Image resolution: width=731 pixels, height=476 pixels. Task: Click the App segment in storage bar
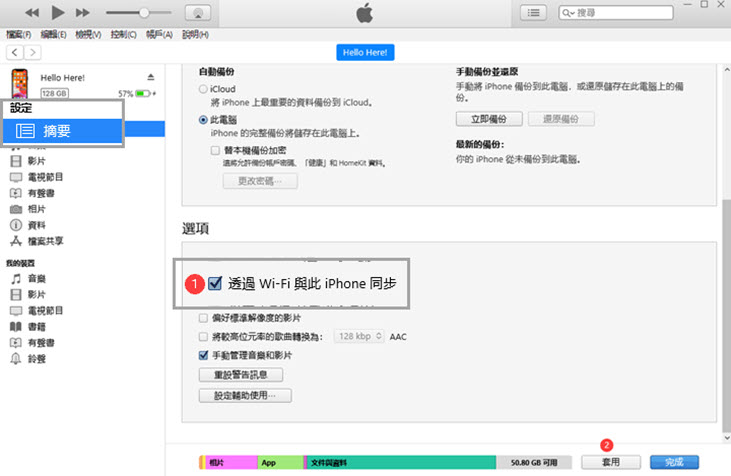[x=280, y=462]
